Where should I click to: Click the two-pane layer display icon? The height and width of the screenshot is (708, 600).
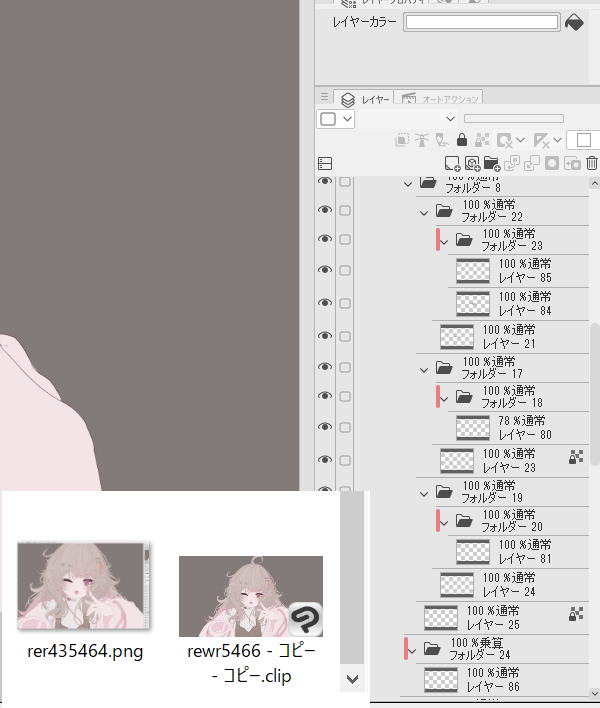pos(325,163)
